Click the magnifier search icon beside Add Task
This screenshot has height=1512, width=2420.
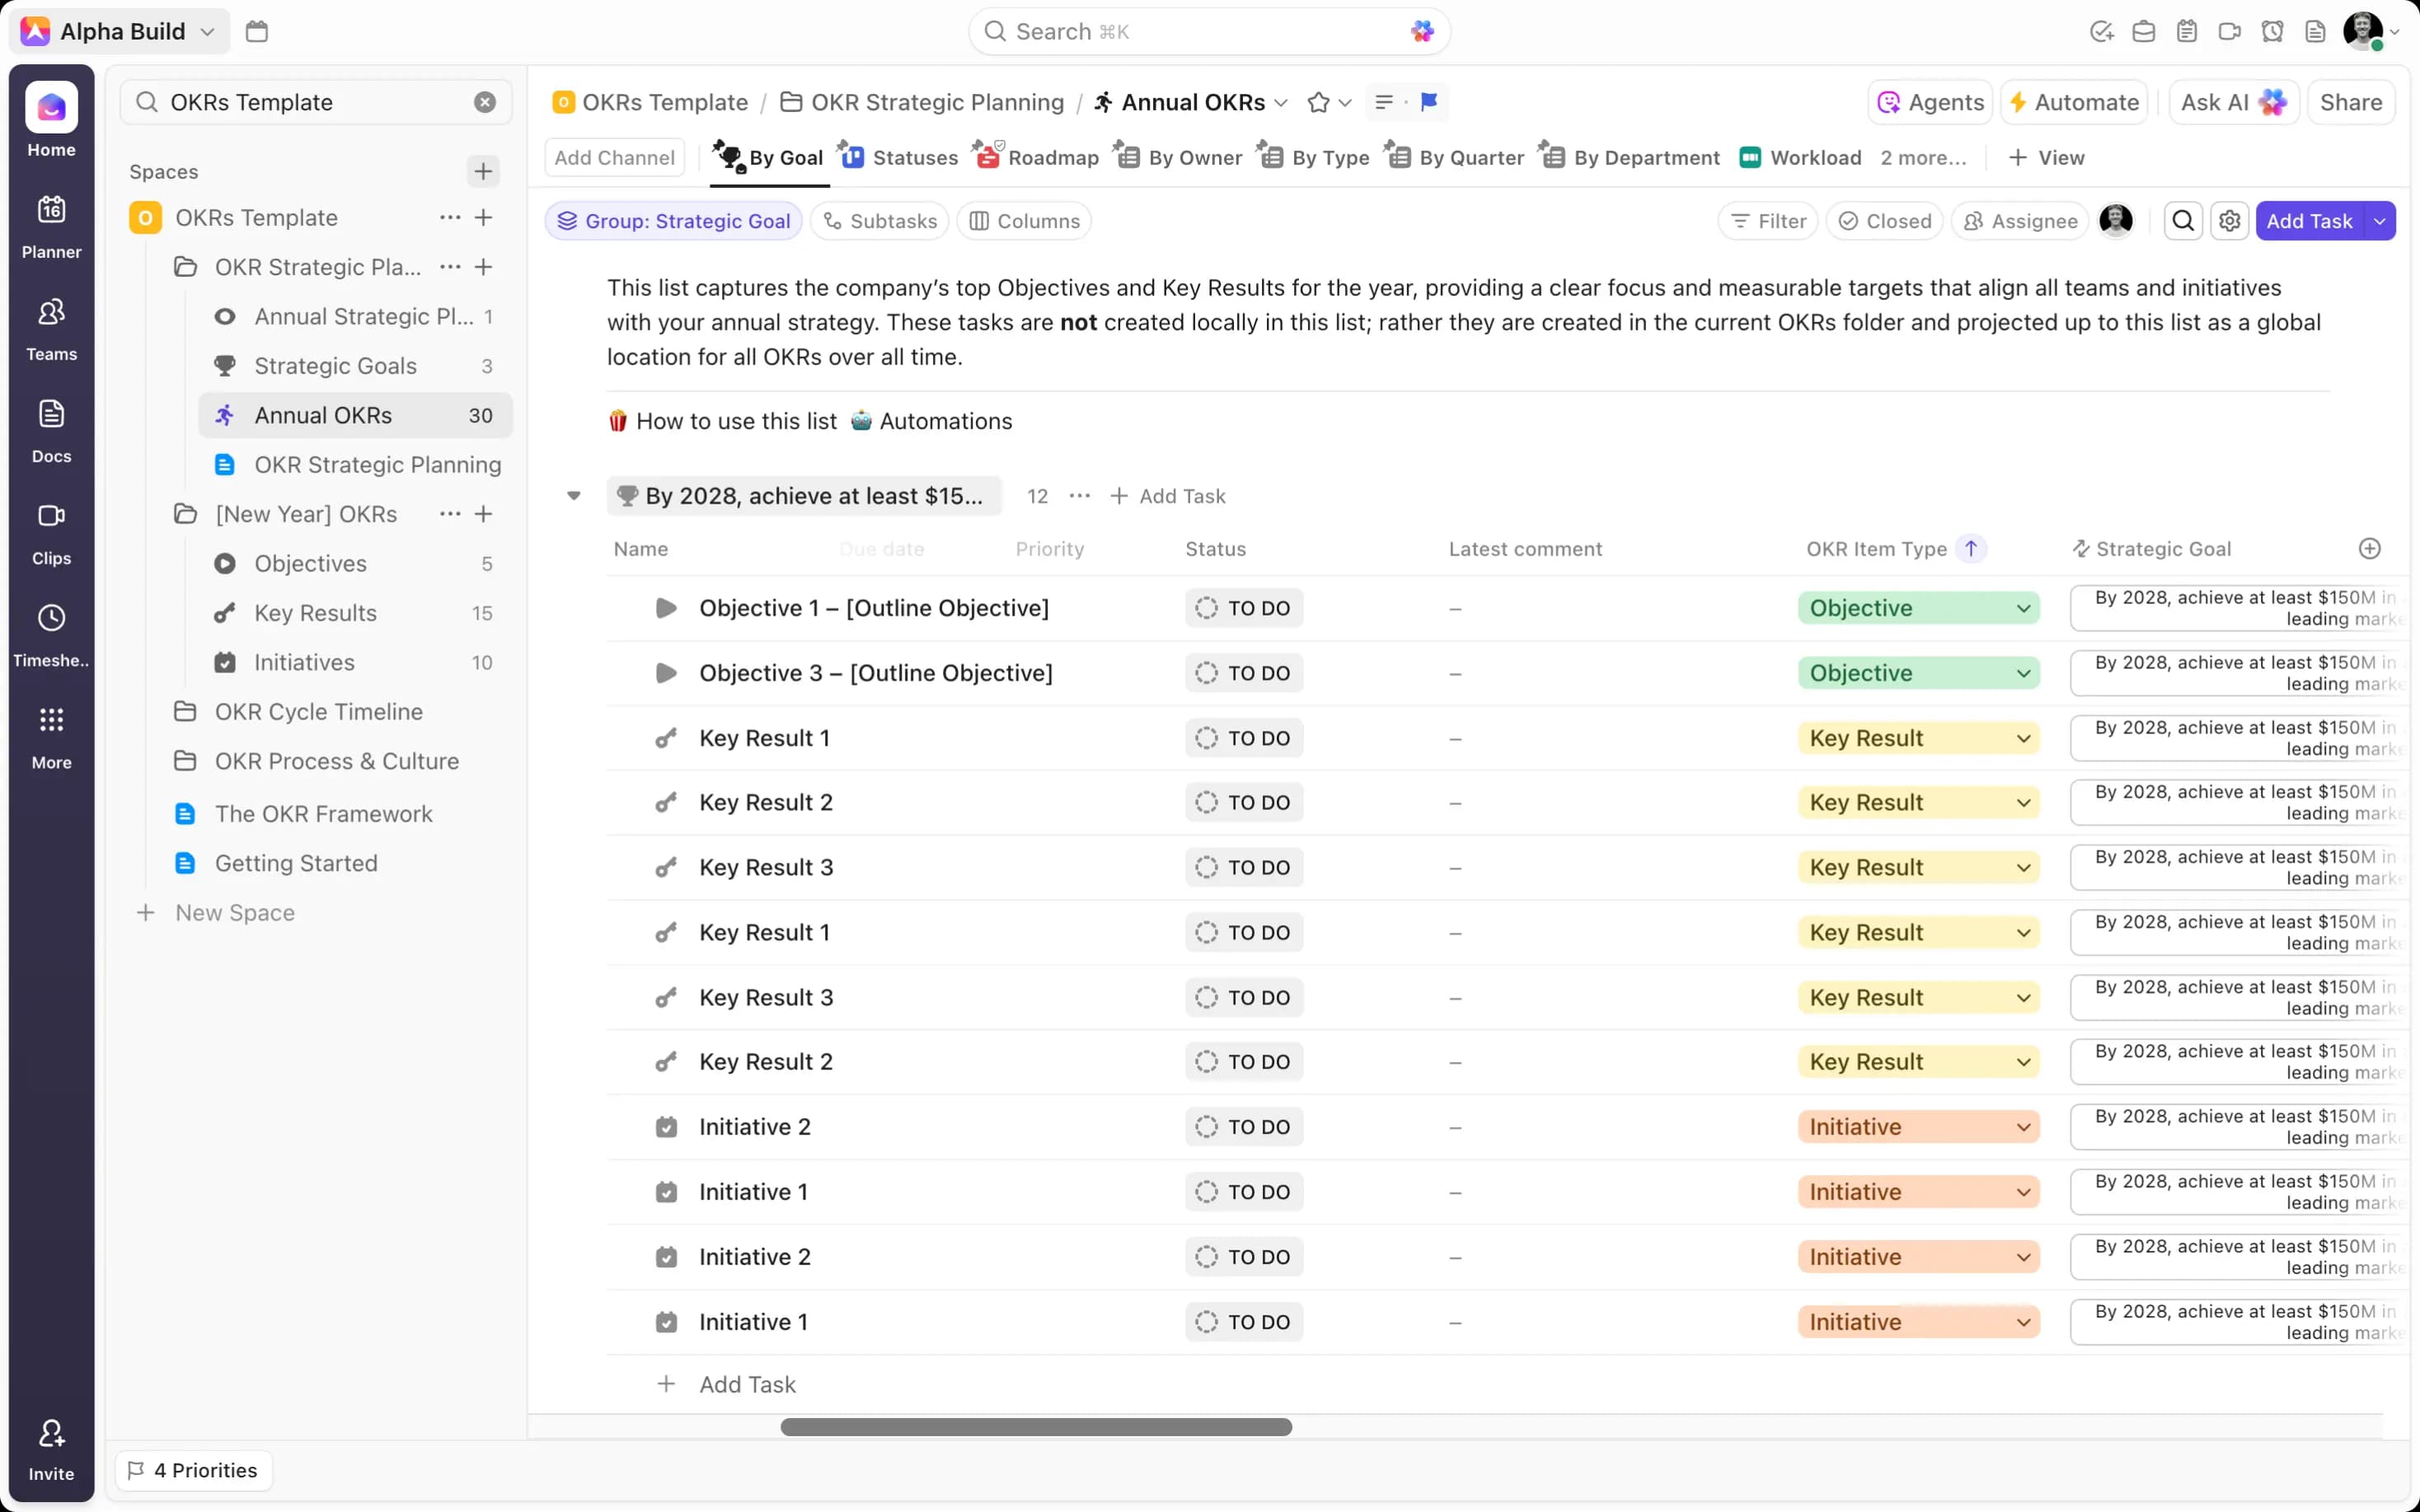pyautogui.click(x=2183, y=221)
